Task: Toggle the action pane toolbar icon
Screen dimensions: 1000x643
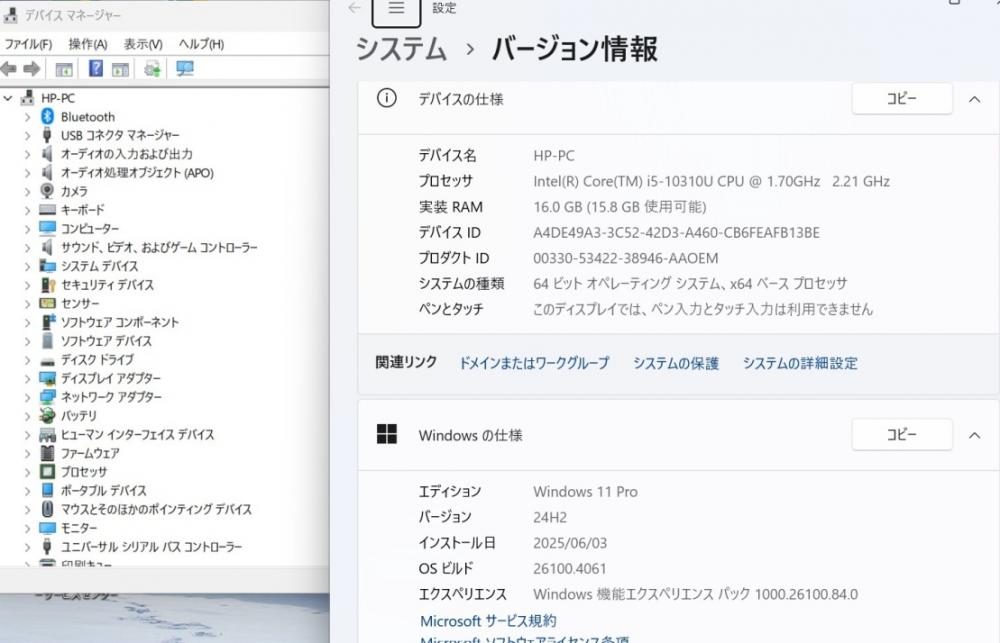Action: 120,69
